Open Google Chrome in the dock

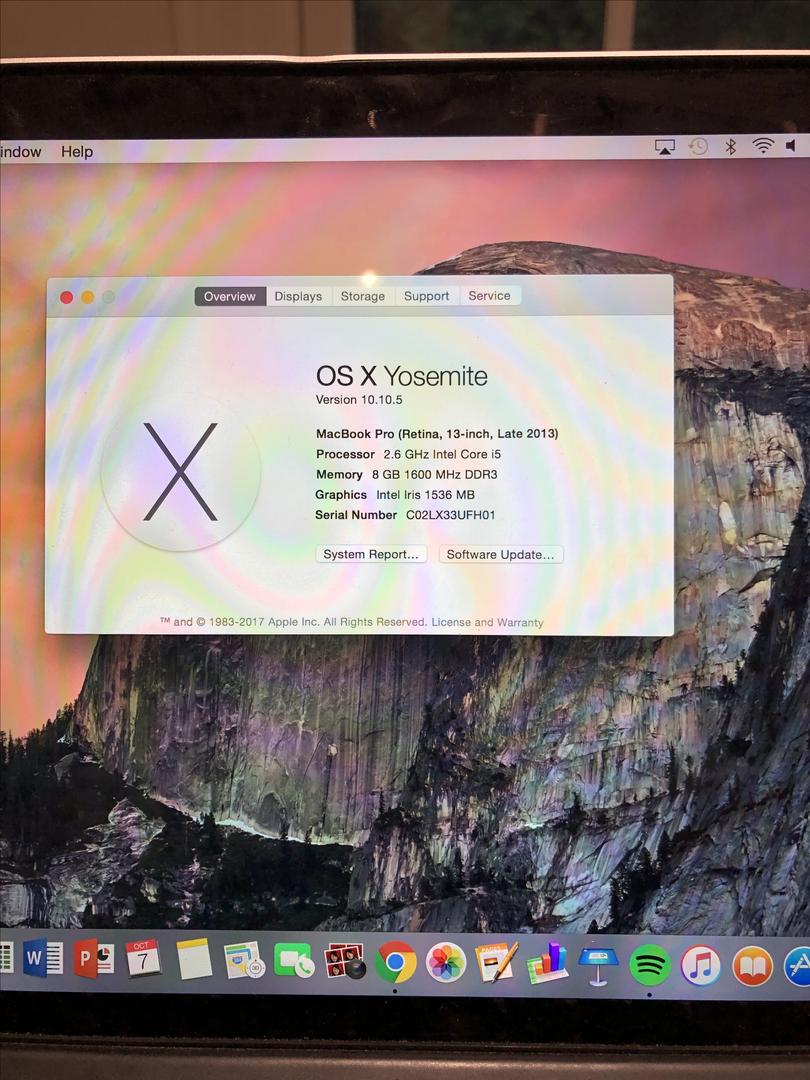point(395,962)
